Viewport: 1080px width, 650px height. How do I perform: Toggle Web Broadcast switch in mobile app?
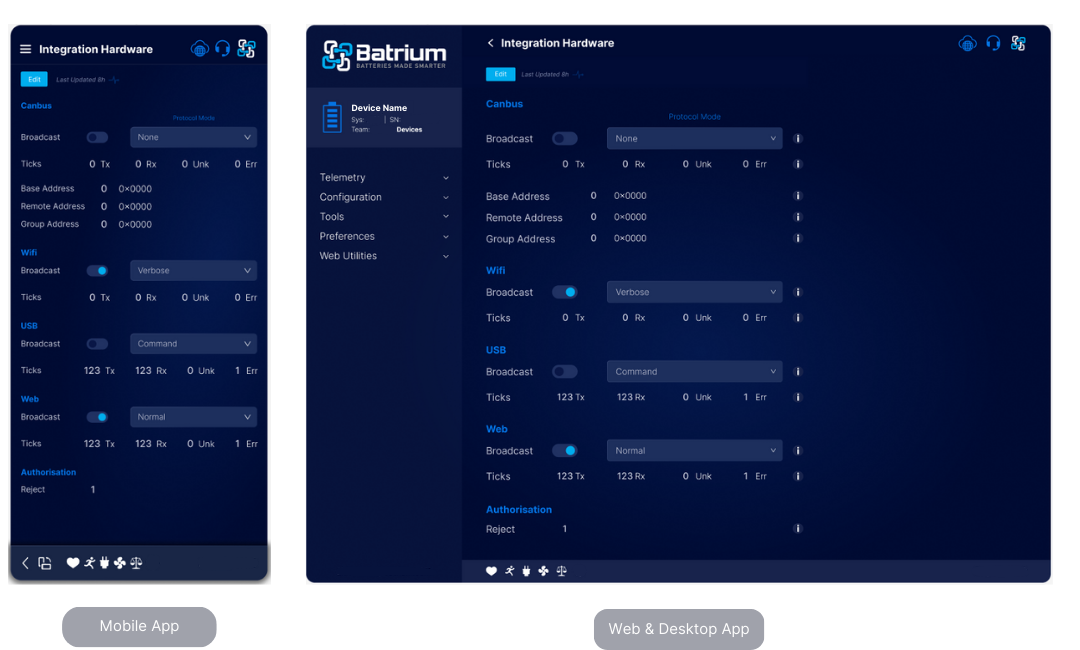[x=97, y=417]
